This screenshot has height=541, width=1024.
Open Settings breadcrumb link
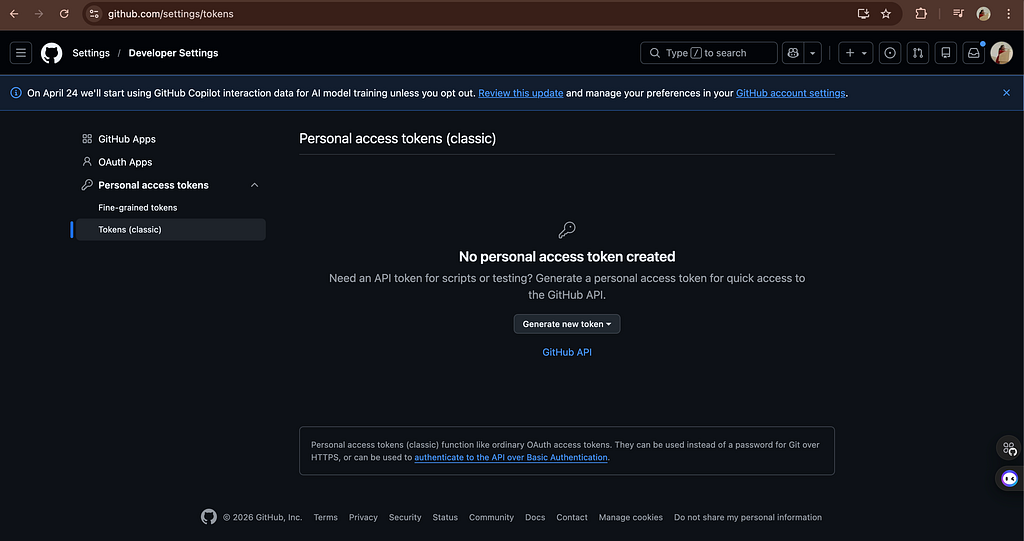coord(91,53)
